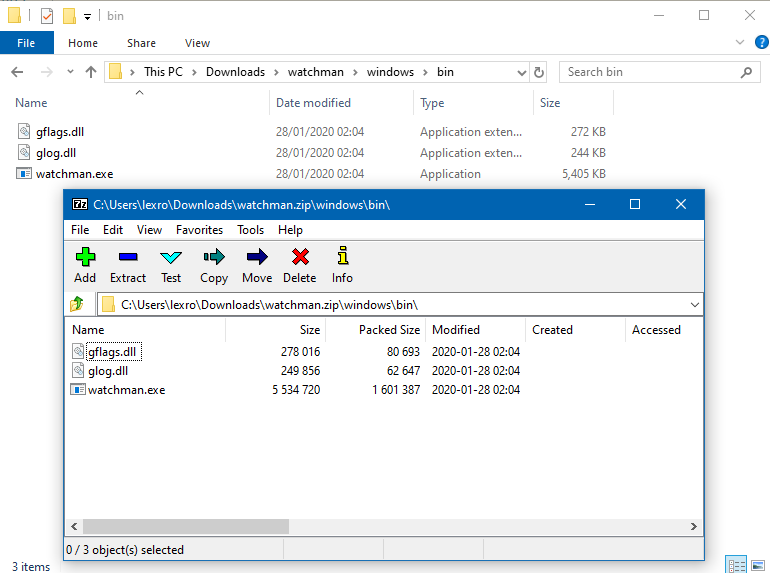The height and width of the screenshot is (573, 770).
Task: Open the 7-Zip Tools menu
Action: (x=250, y=230)
